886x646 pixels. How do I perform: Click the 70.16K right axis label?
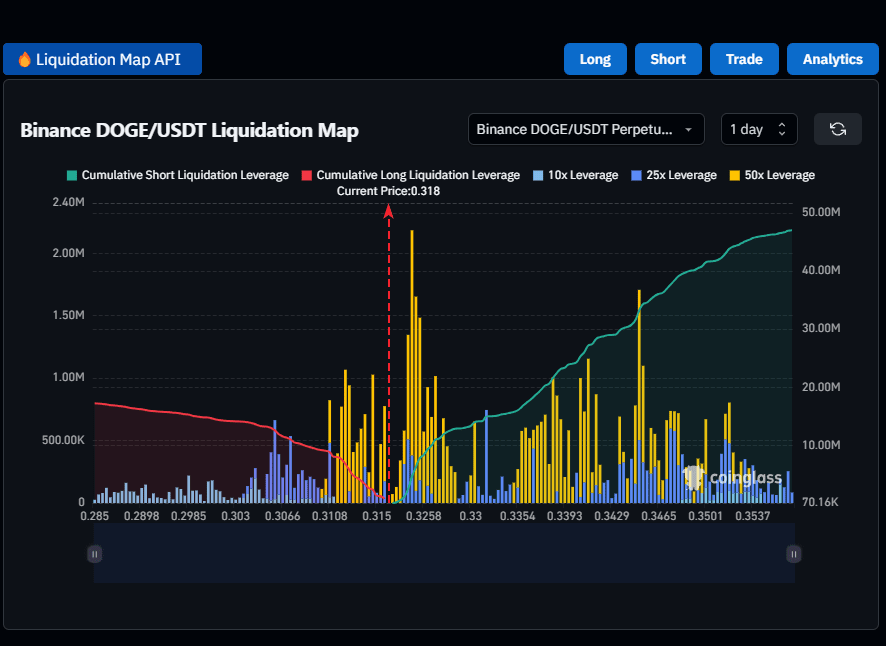click(820, 502)
